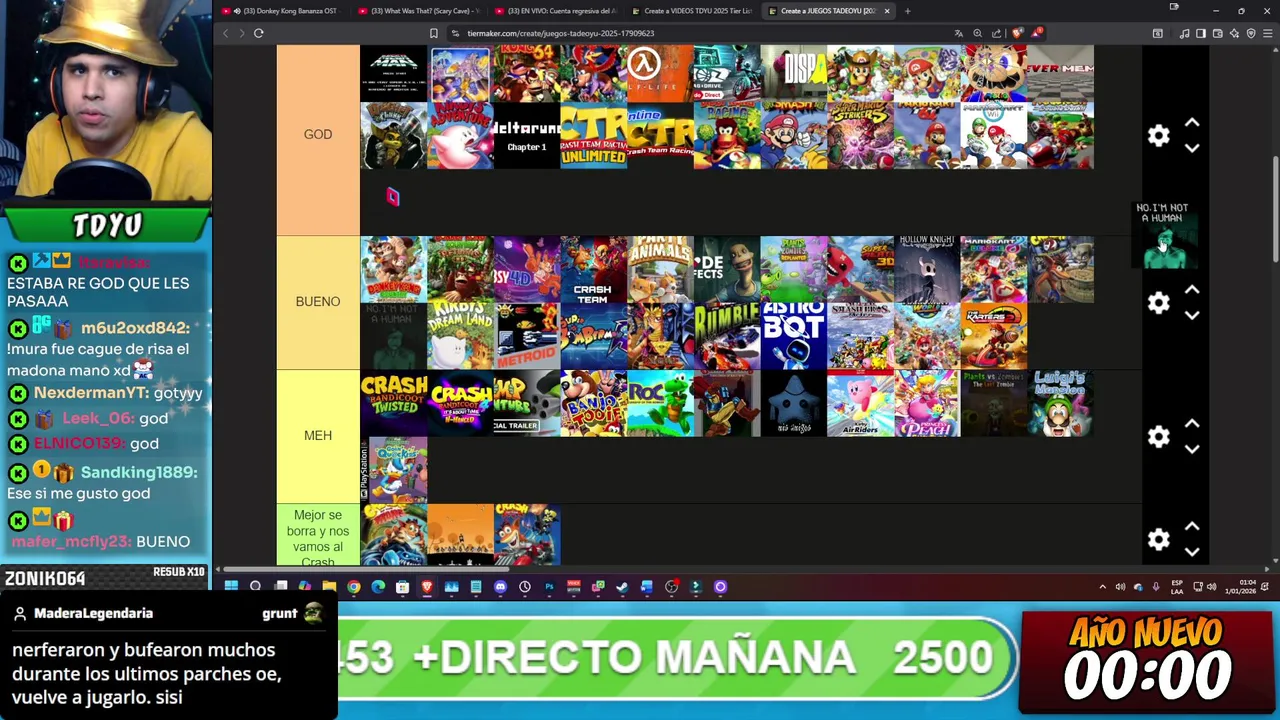1280x720 pixels.
Task: Open BUENO tier settings gear
Action: [x=1158, y=303]
